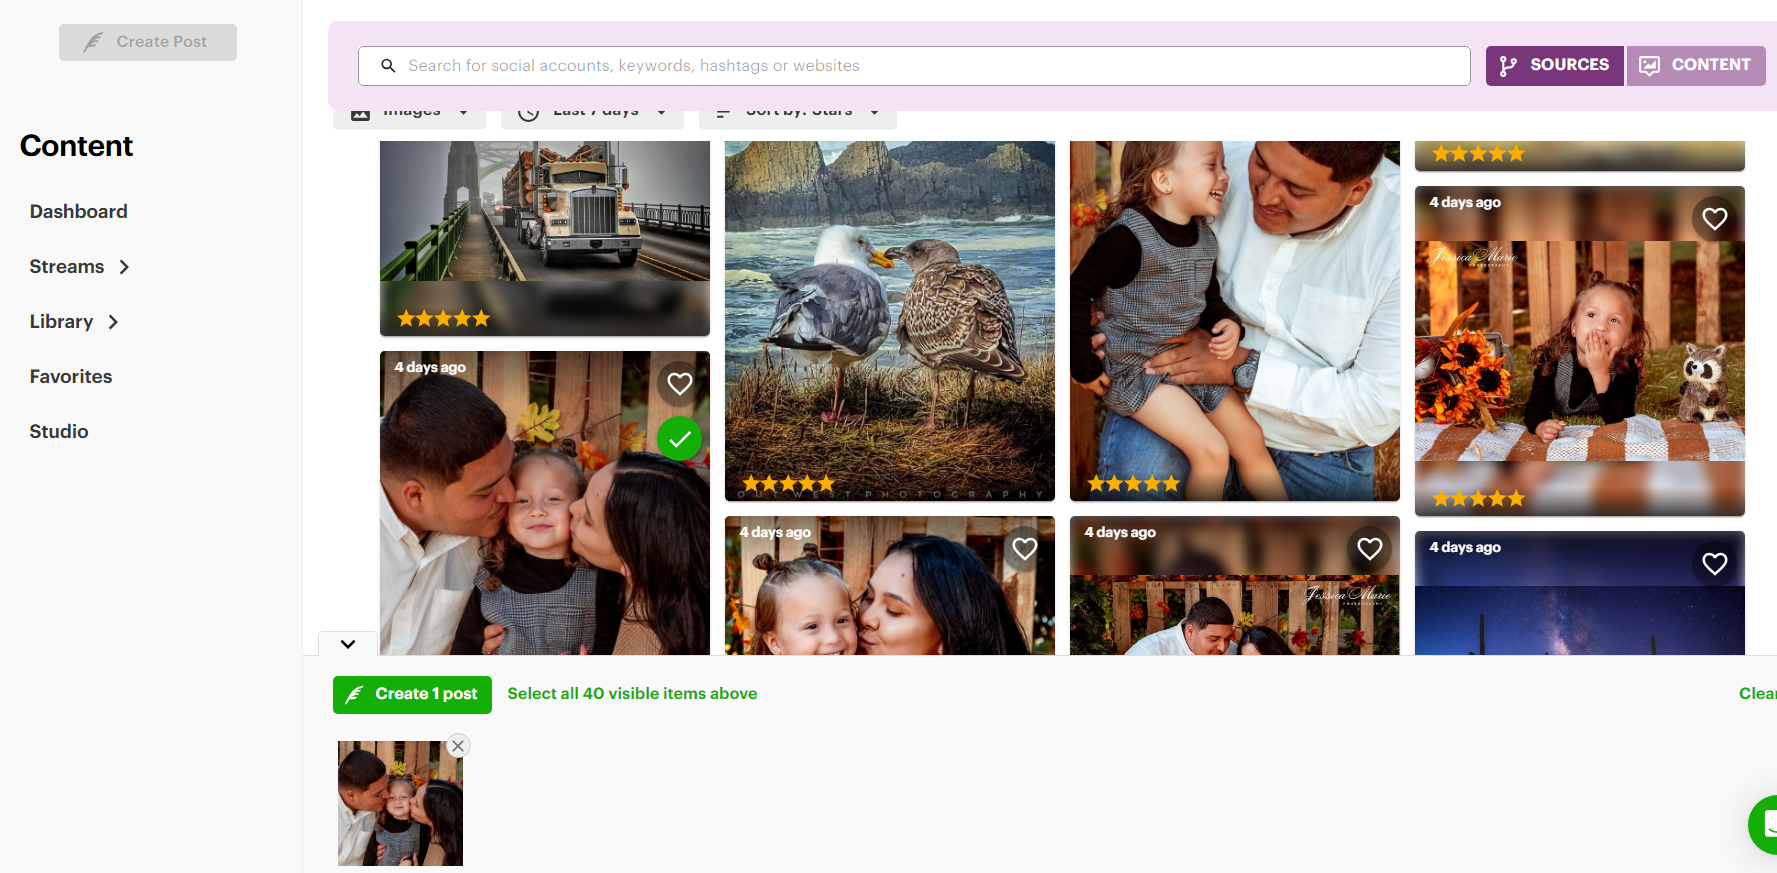Open the Studio section
This screenshot has width=1777, height=873.
pos(59,432)
